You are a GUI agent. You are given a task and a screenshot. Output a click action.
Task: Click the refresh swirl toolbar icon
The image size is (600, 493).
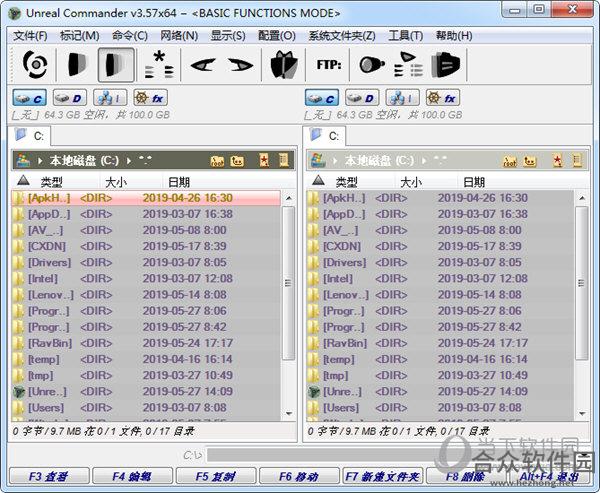(35, 64)
